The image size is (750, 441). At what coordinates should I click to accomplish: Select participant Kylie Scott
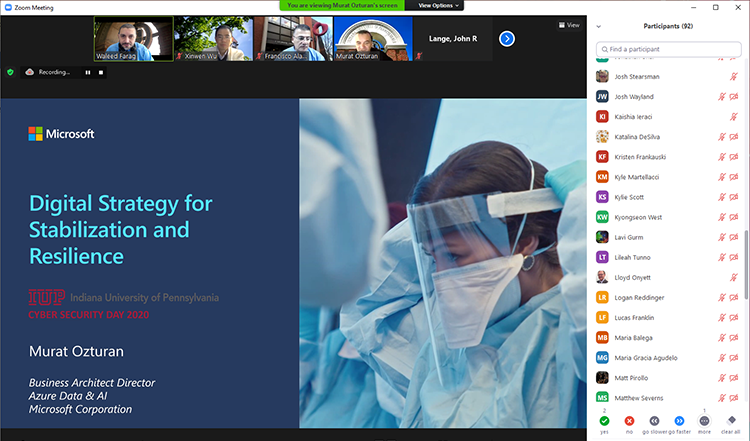point(668,197)
